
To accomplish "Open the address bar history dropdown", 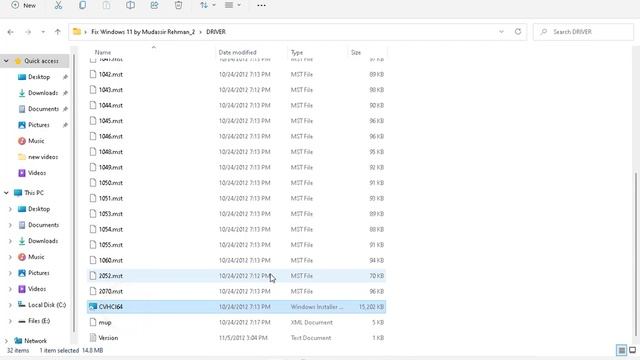I will click(x=501, y=32).
